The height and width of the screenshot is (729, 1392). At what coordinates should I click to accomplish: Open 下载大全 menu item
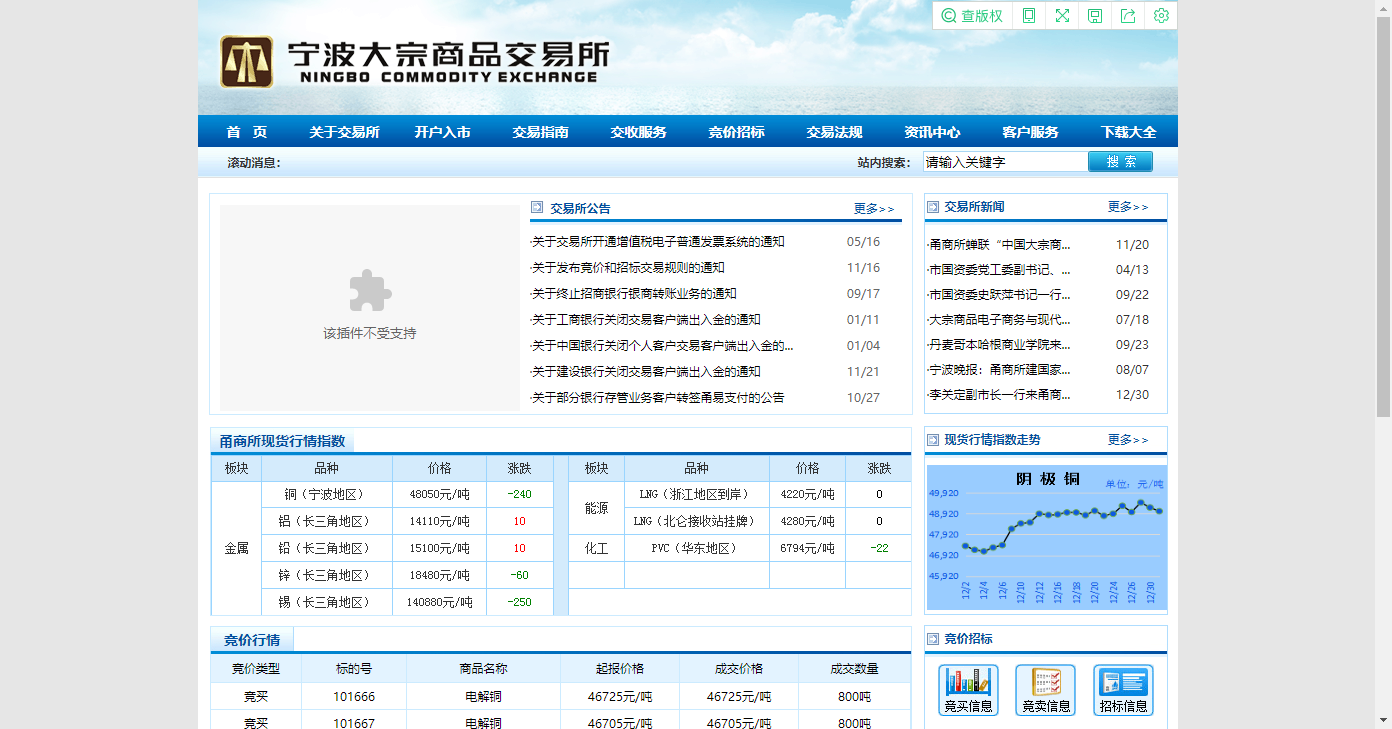tap(1129, 132)
